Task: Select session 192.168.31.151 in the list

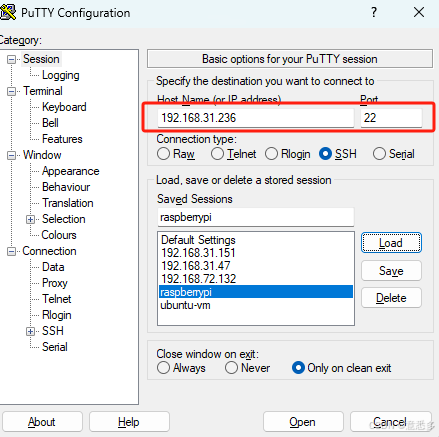Action: click(x=256, y=253)
